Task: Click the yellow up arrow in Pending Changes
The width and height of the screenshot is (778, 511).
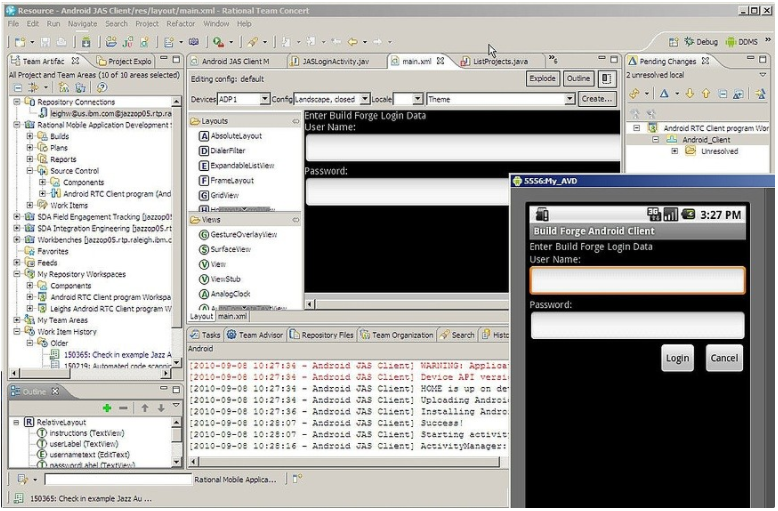Action: point(706,93)
